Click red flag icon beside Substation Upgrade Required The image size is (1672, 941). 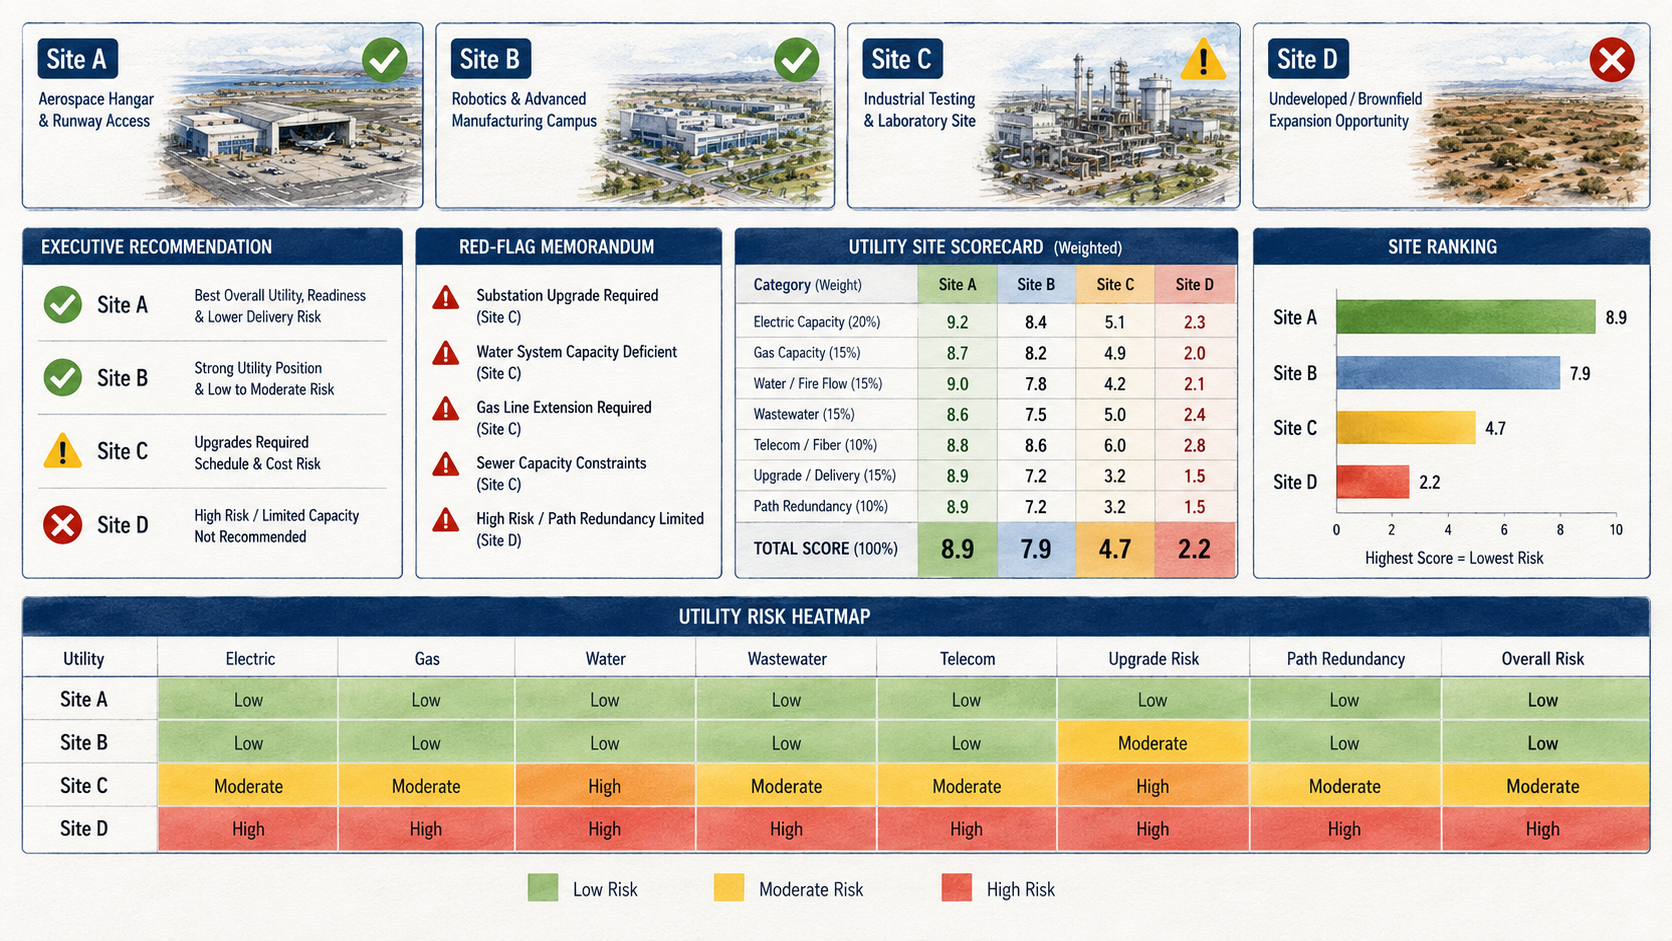pyautogui.click(x=446, y=298)
